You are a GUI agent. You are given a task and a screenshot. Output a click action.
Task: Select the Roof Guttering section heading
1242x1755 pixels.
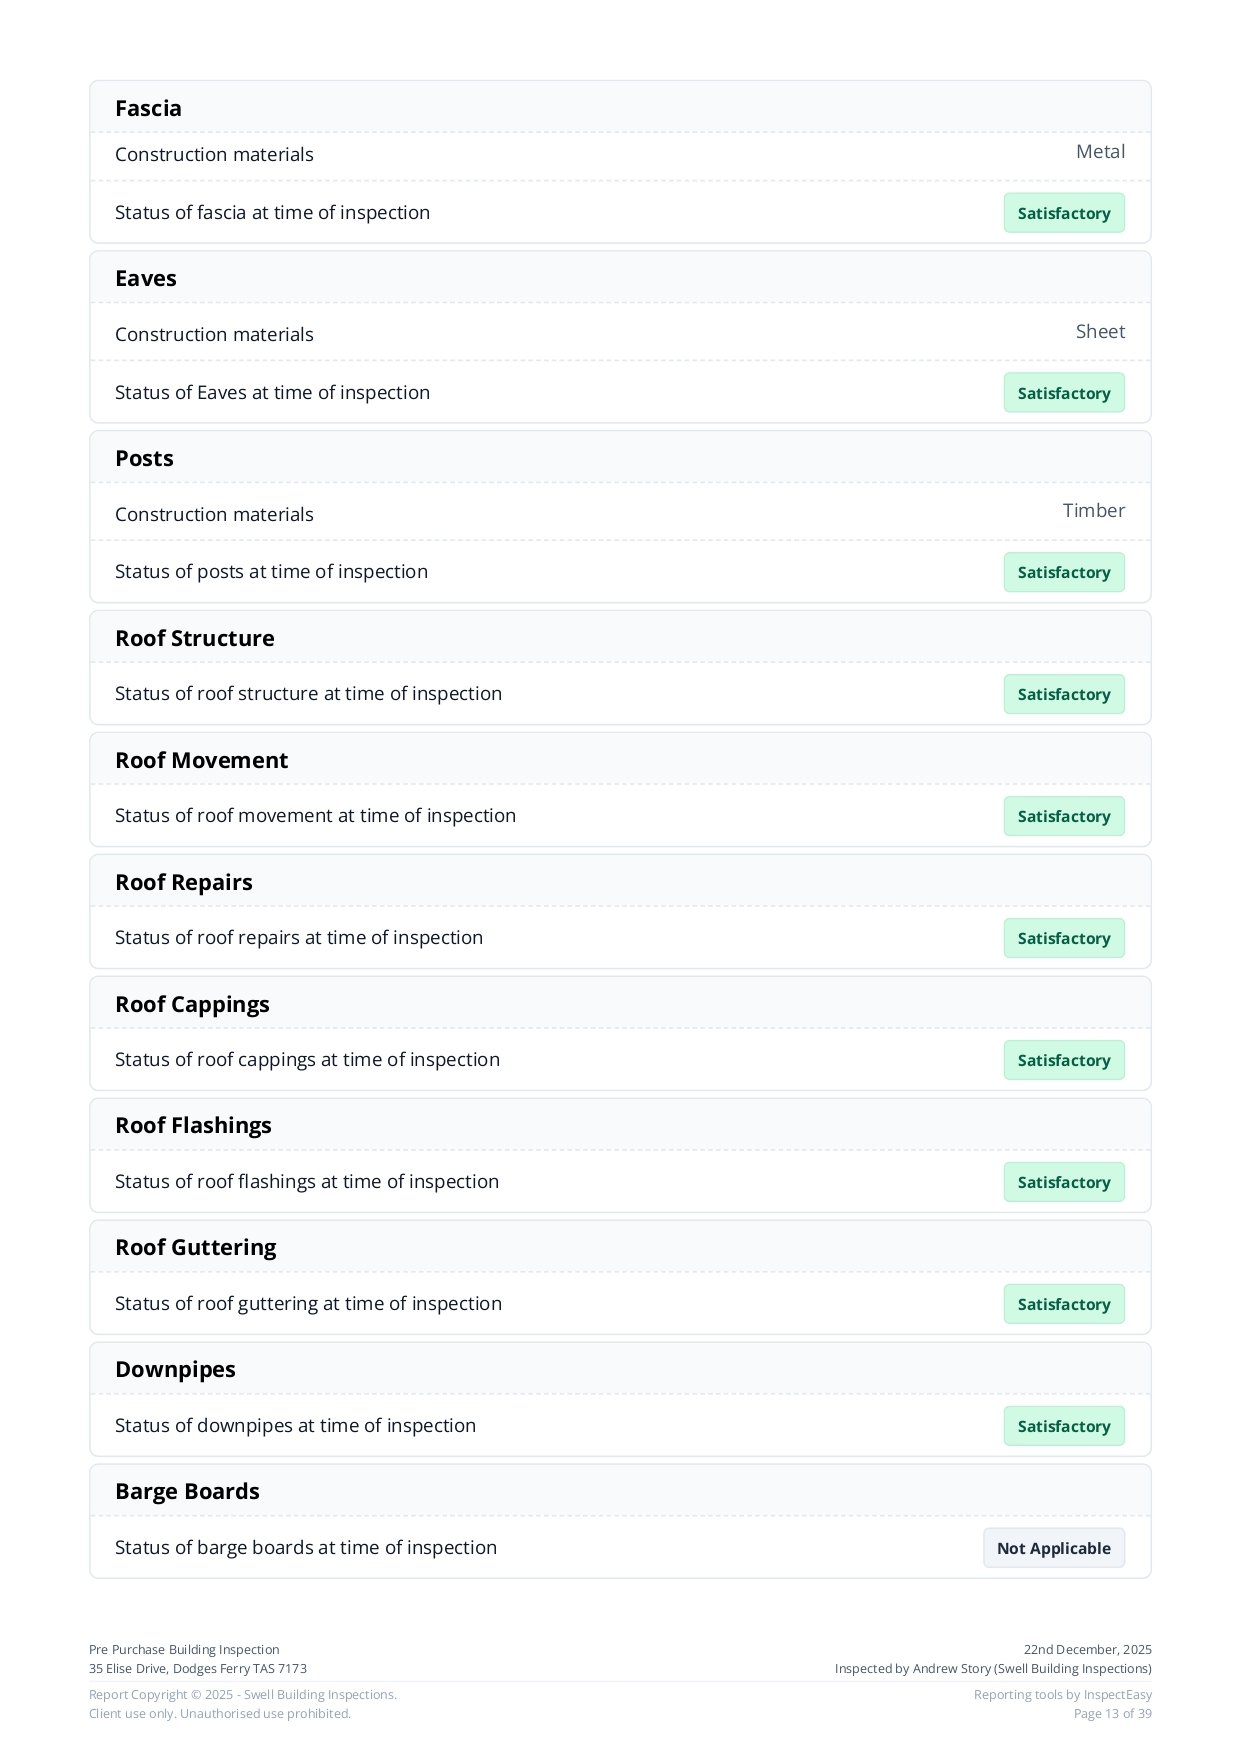tap(195, 1247)
